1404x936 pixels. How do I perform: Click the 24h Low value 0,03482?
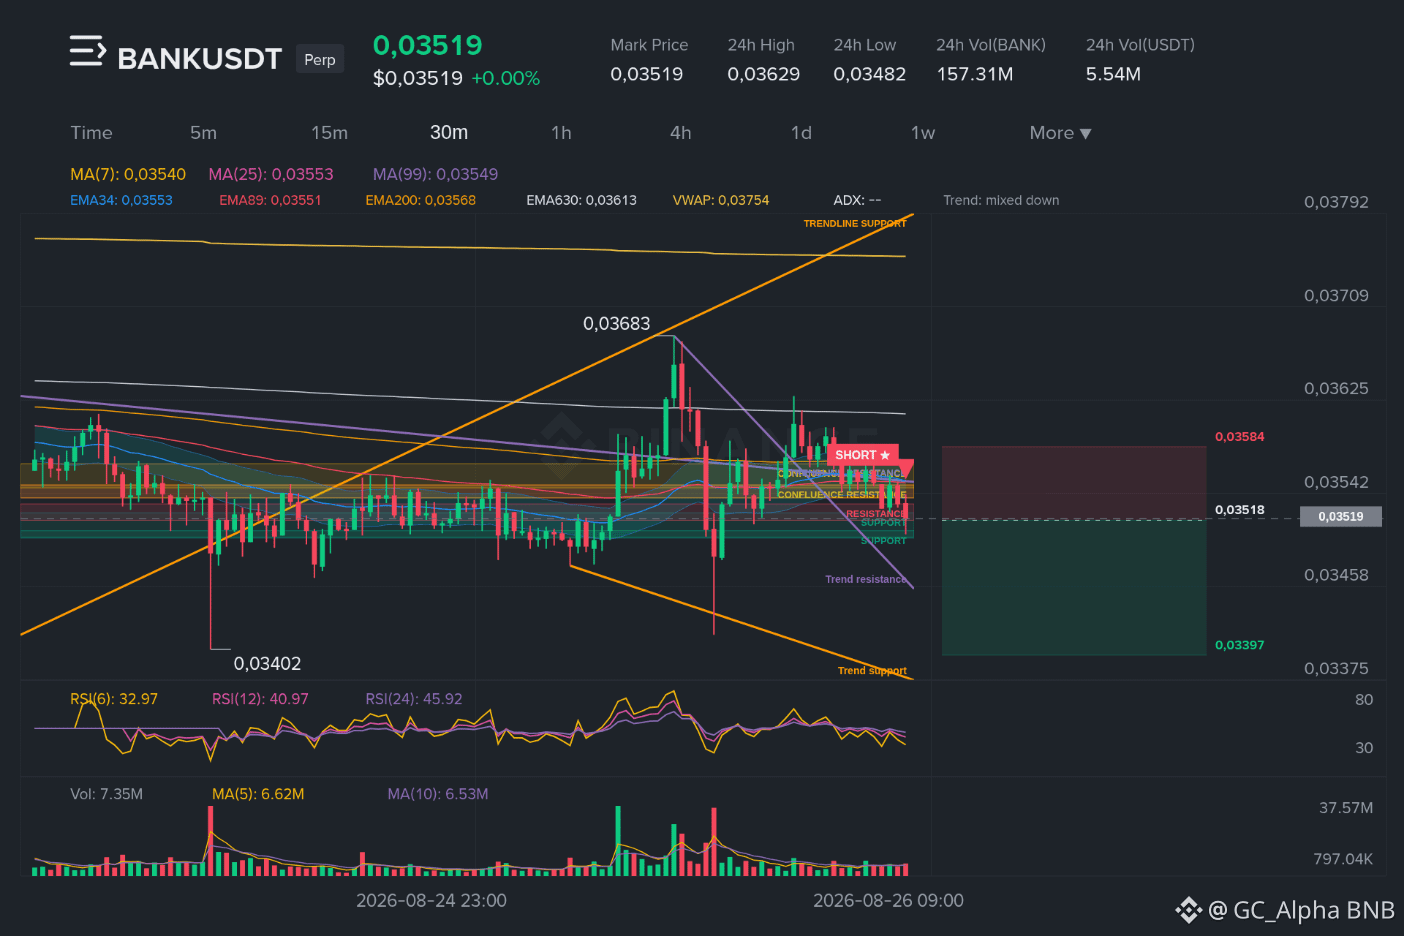point(869,74)
